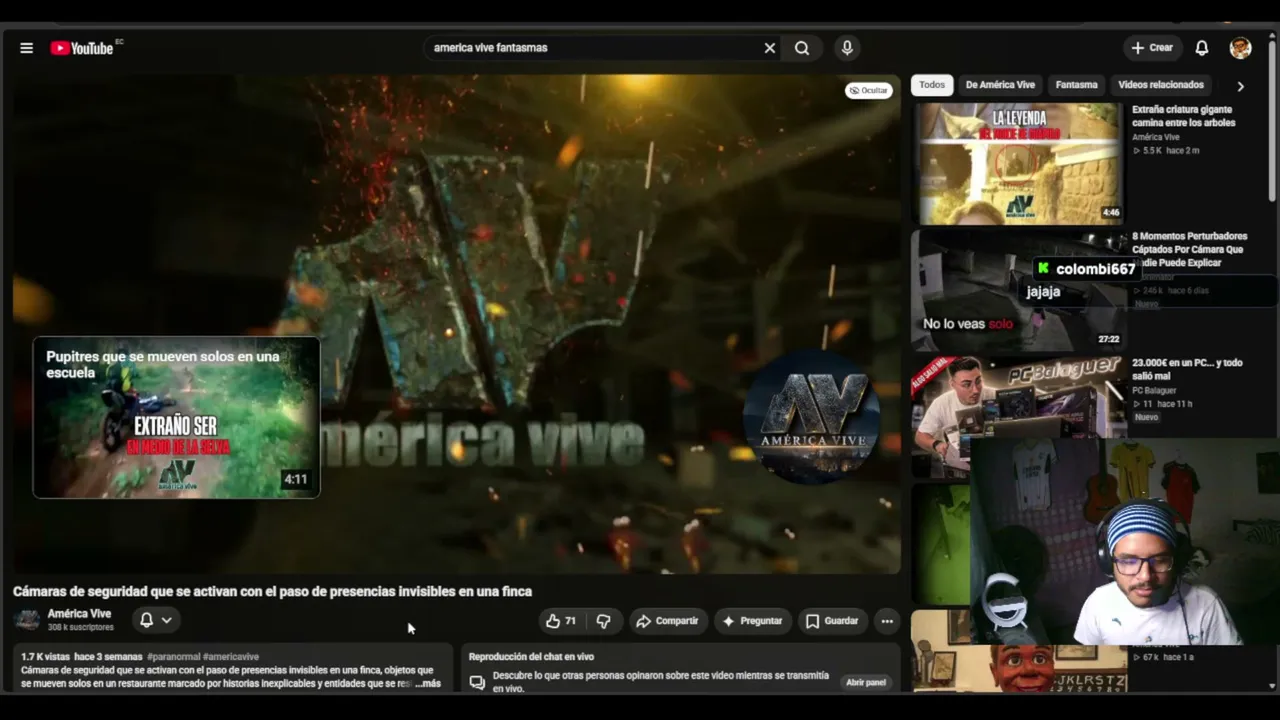Open the Crear menu
The width and height of the screenshot is (1280, 720).
[x=1152, y=48]
